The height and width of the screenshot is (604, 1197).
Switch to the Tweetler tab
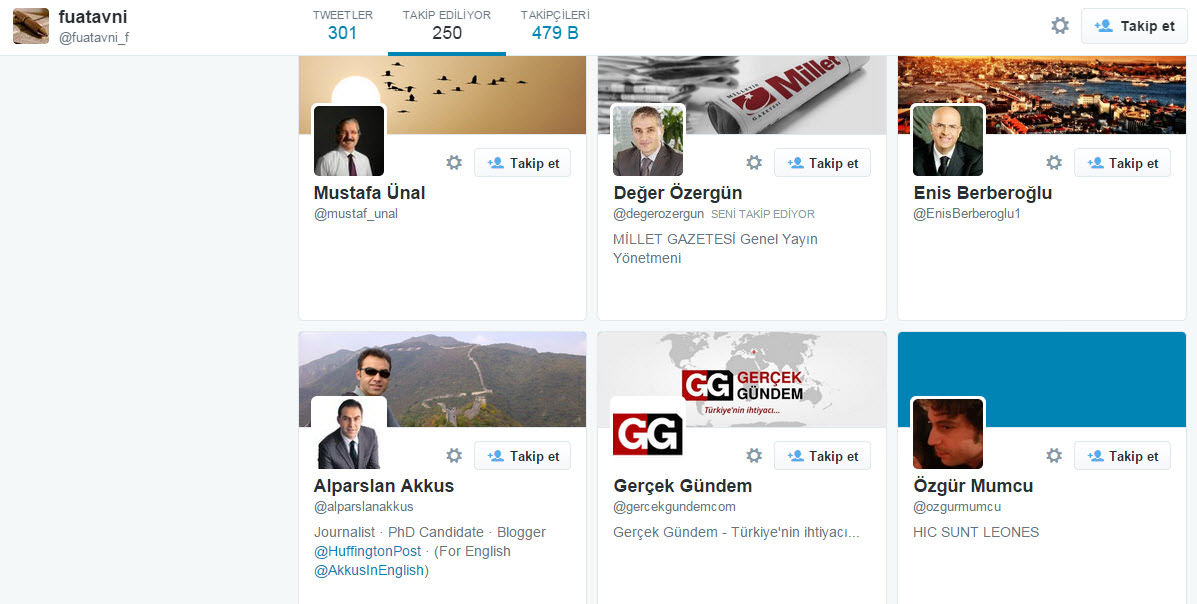point(343,25)
